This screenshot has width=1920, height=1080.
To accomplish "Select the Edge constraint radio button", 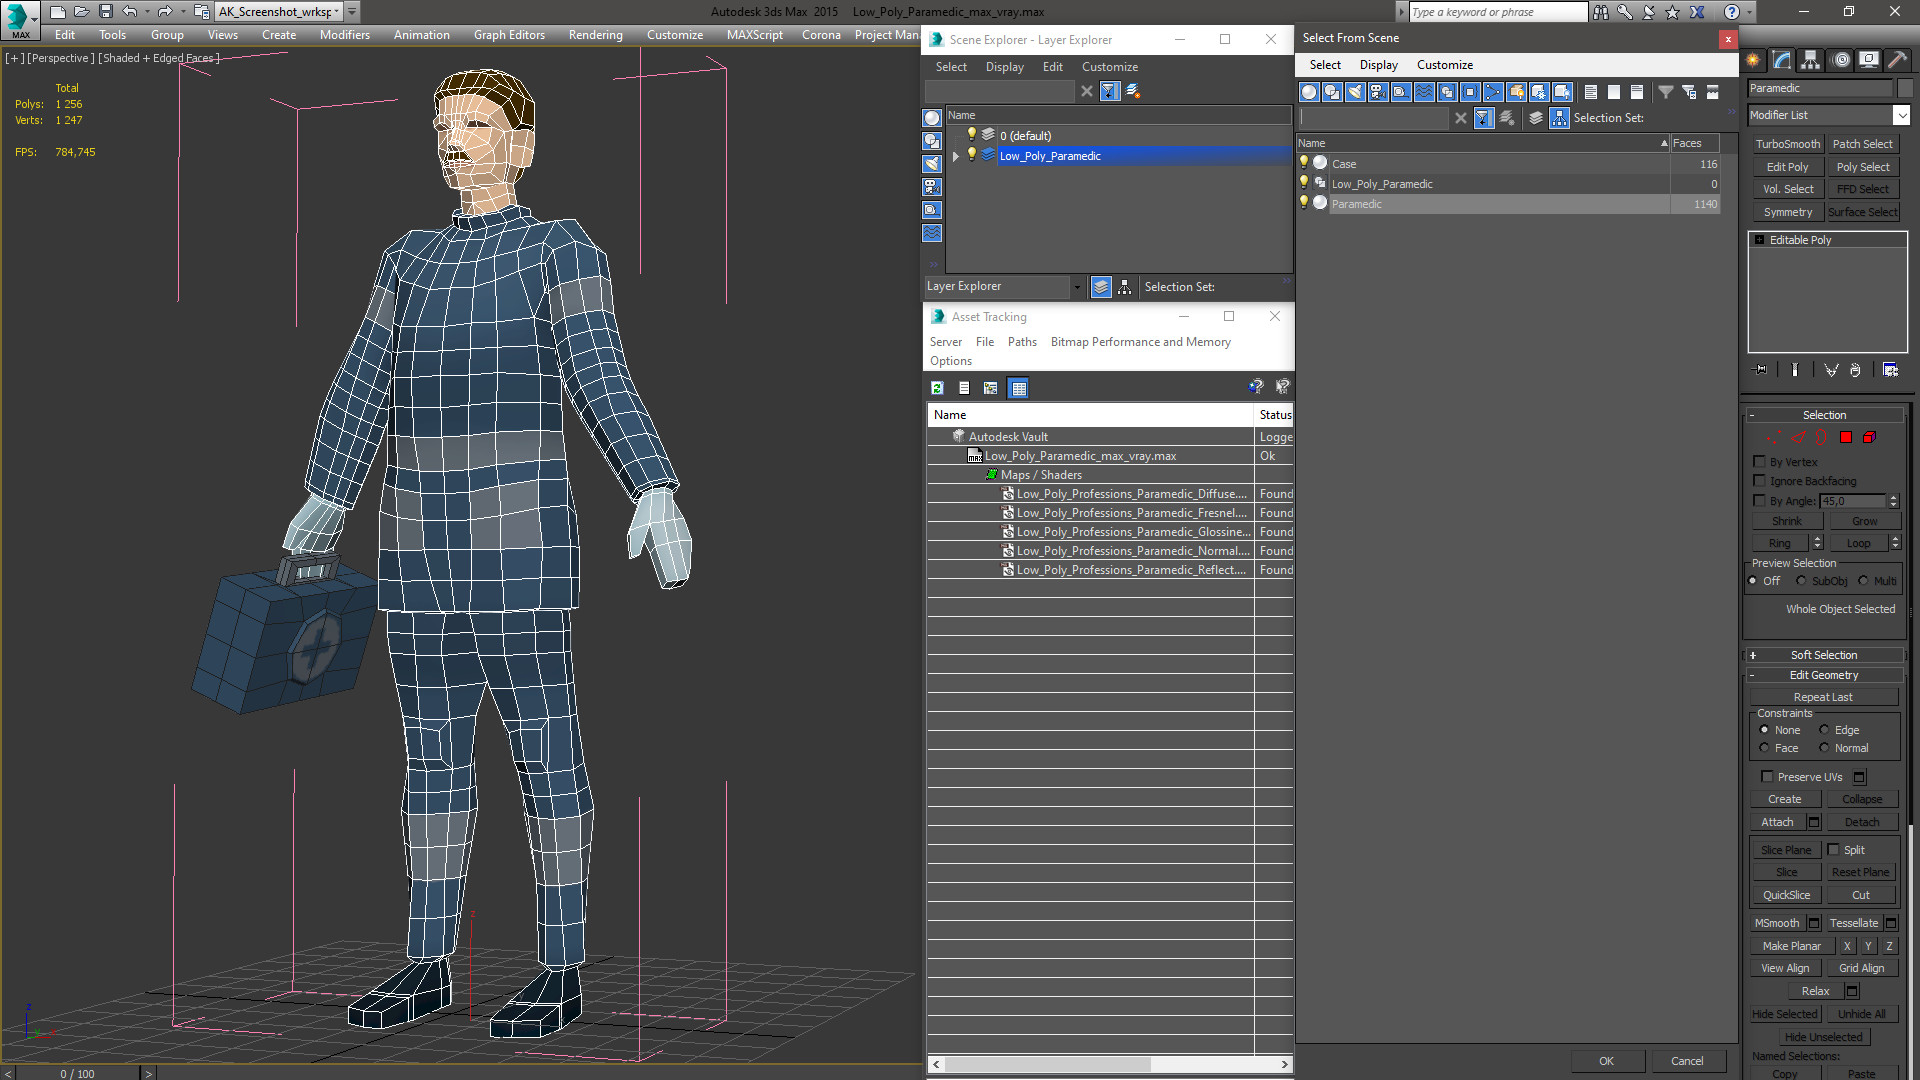I will (1824, 730).
